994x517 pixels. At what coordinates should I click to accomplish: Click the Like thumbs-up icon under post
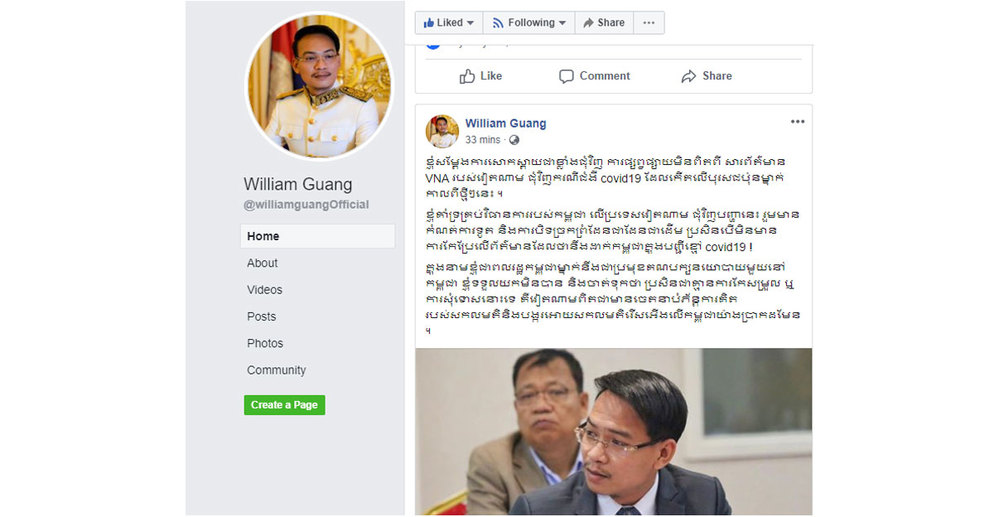[x=467, y=77]
